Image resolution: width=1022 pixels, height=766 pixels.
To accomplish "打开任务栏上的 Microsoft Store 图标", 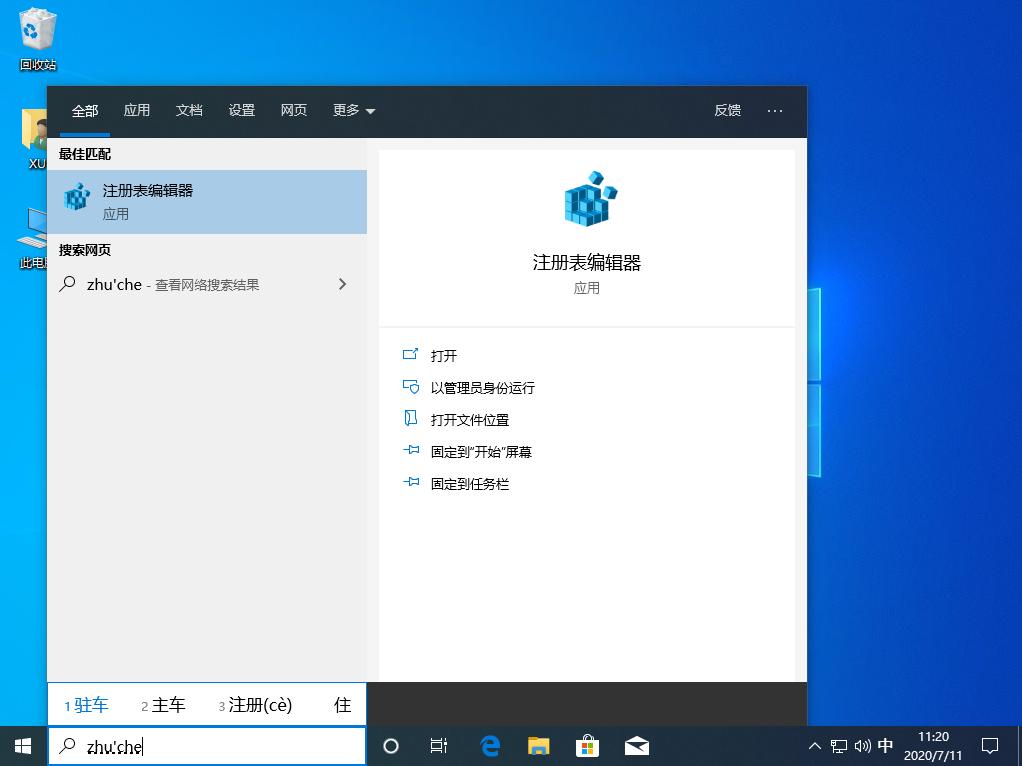I will tap(587, 745).
